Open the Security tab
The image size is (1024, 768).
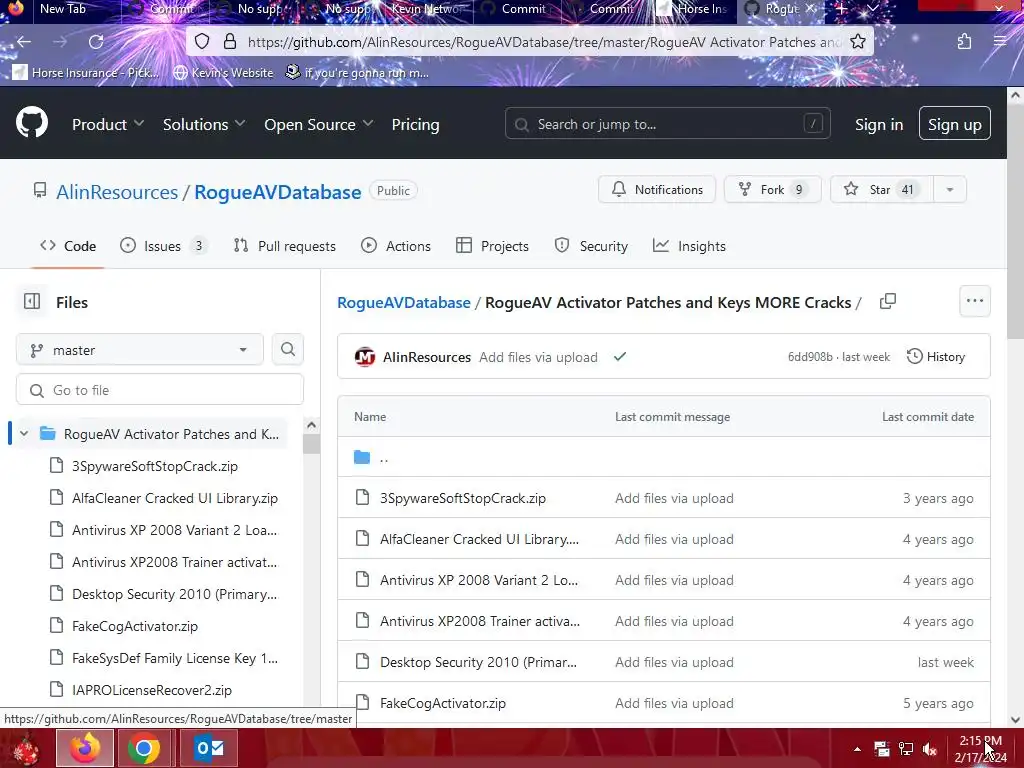[x=591, y=246]
